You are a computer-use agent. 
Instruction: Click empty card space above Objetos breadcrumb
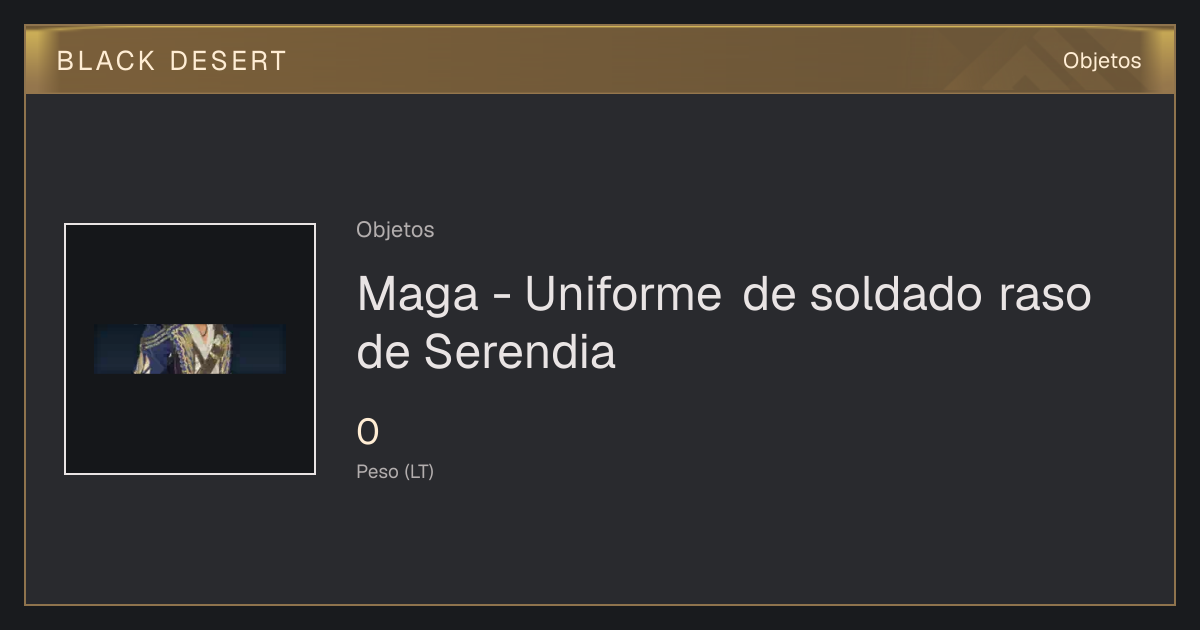pyautogui.click(x=600, y=155)
